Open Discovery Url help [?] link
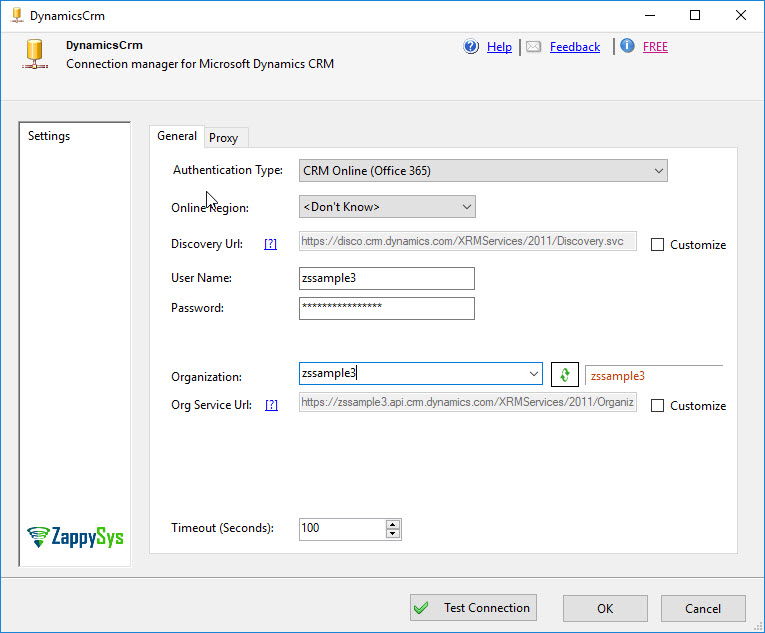 [x=270, y=244]
